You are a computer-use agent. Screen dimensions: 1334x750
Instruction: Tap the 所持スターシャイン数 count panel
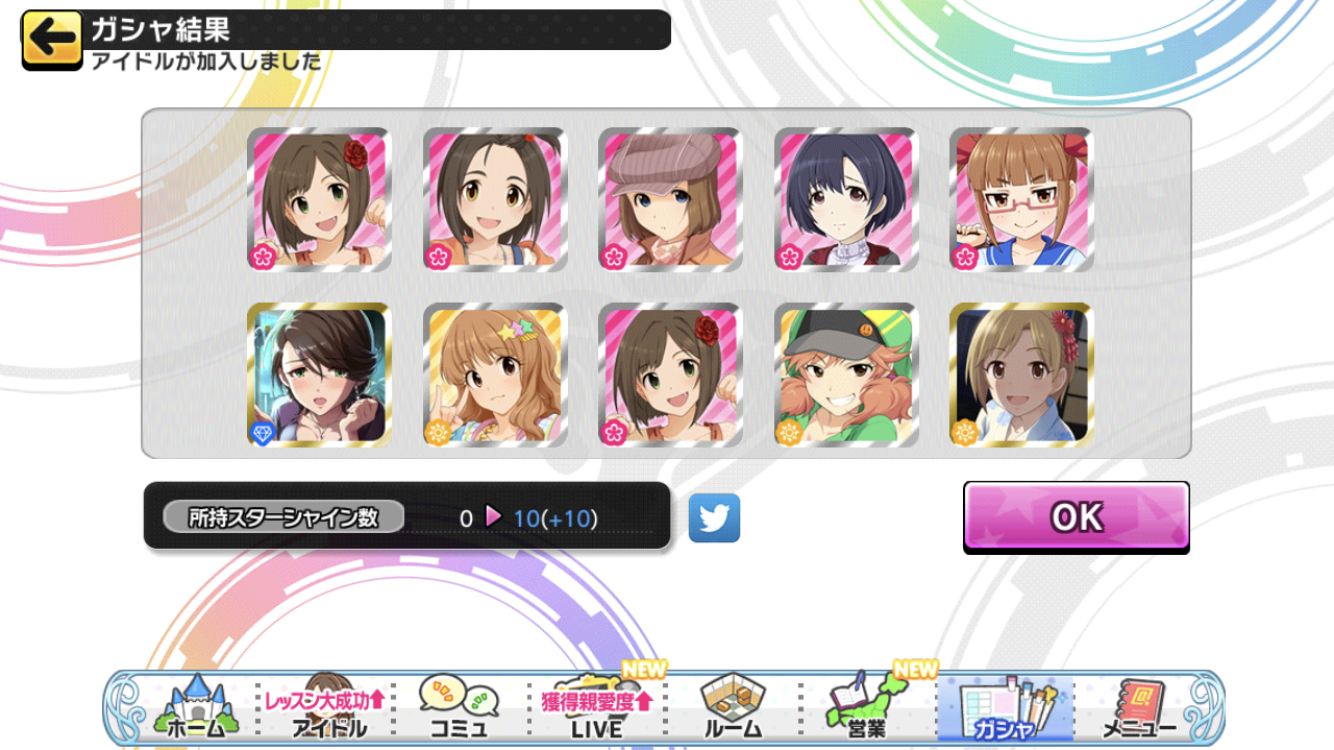click(x=407, y=516)
